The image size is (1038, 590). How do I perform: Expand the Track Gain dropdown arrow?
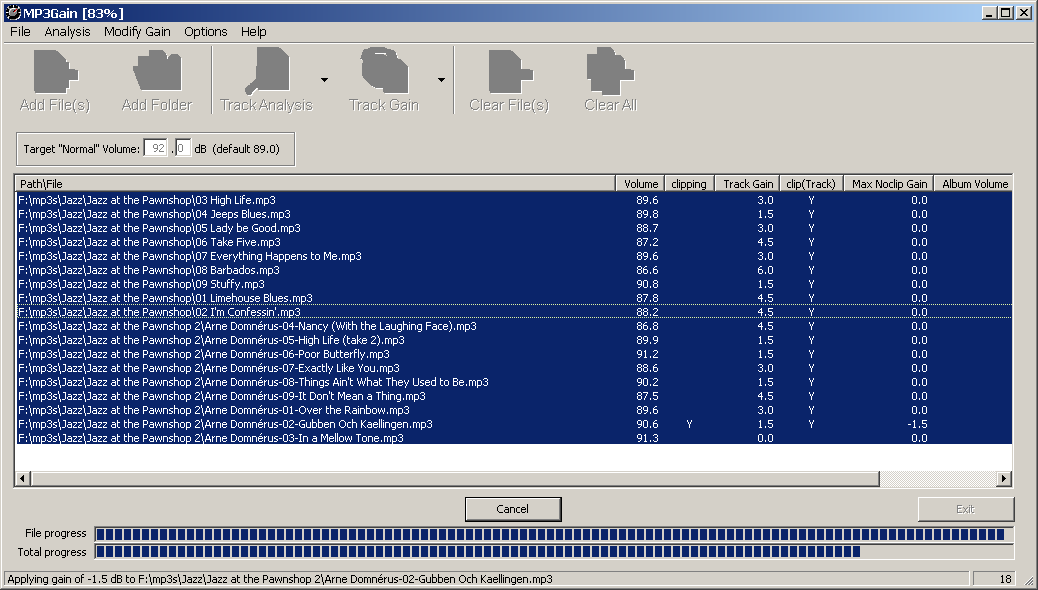point(441,79)
